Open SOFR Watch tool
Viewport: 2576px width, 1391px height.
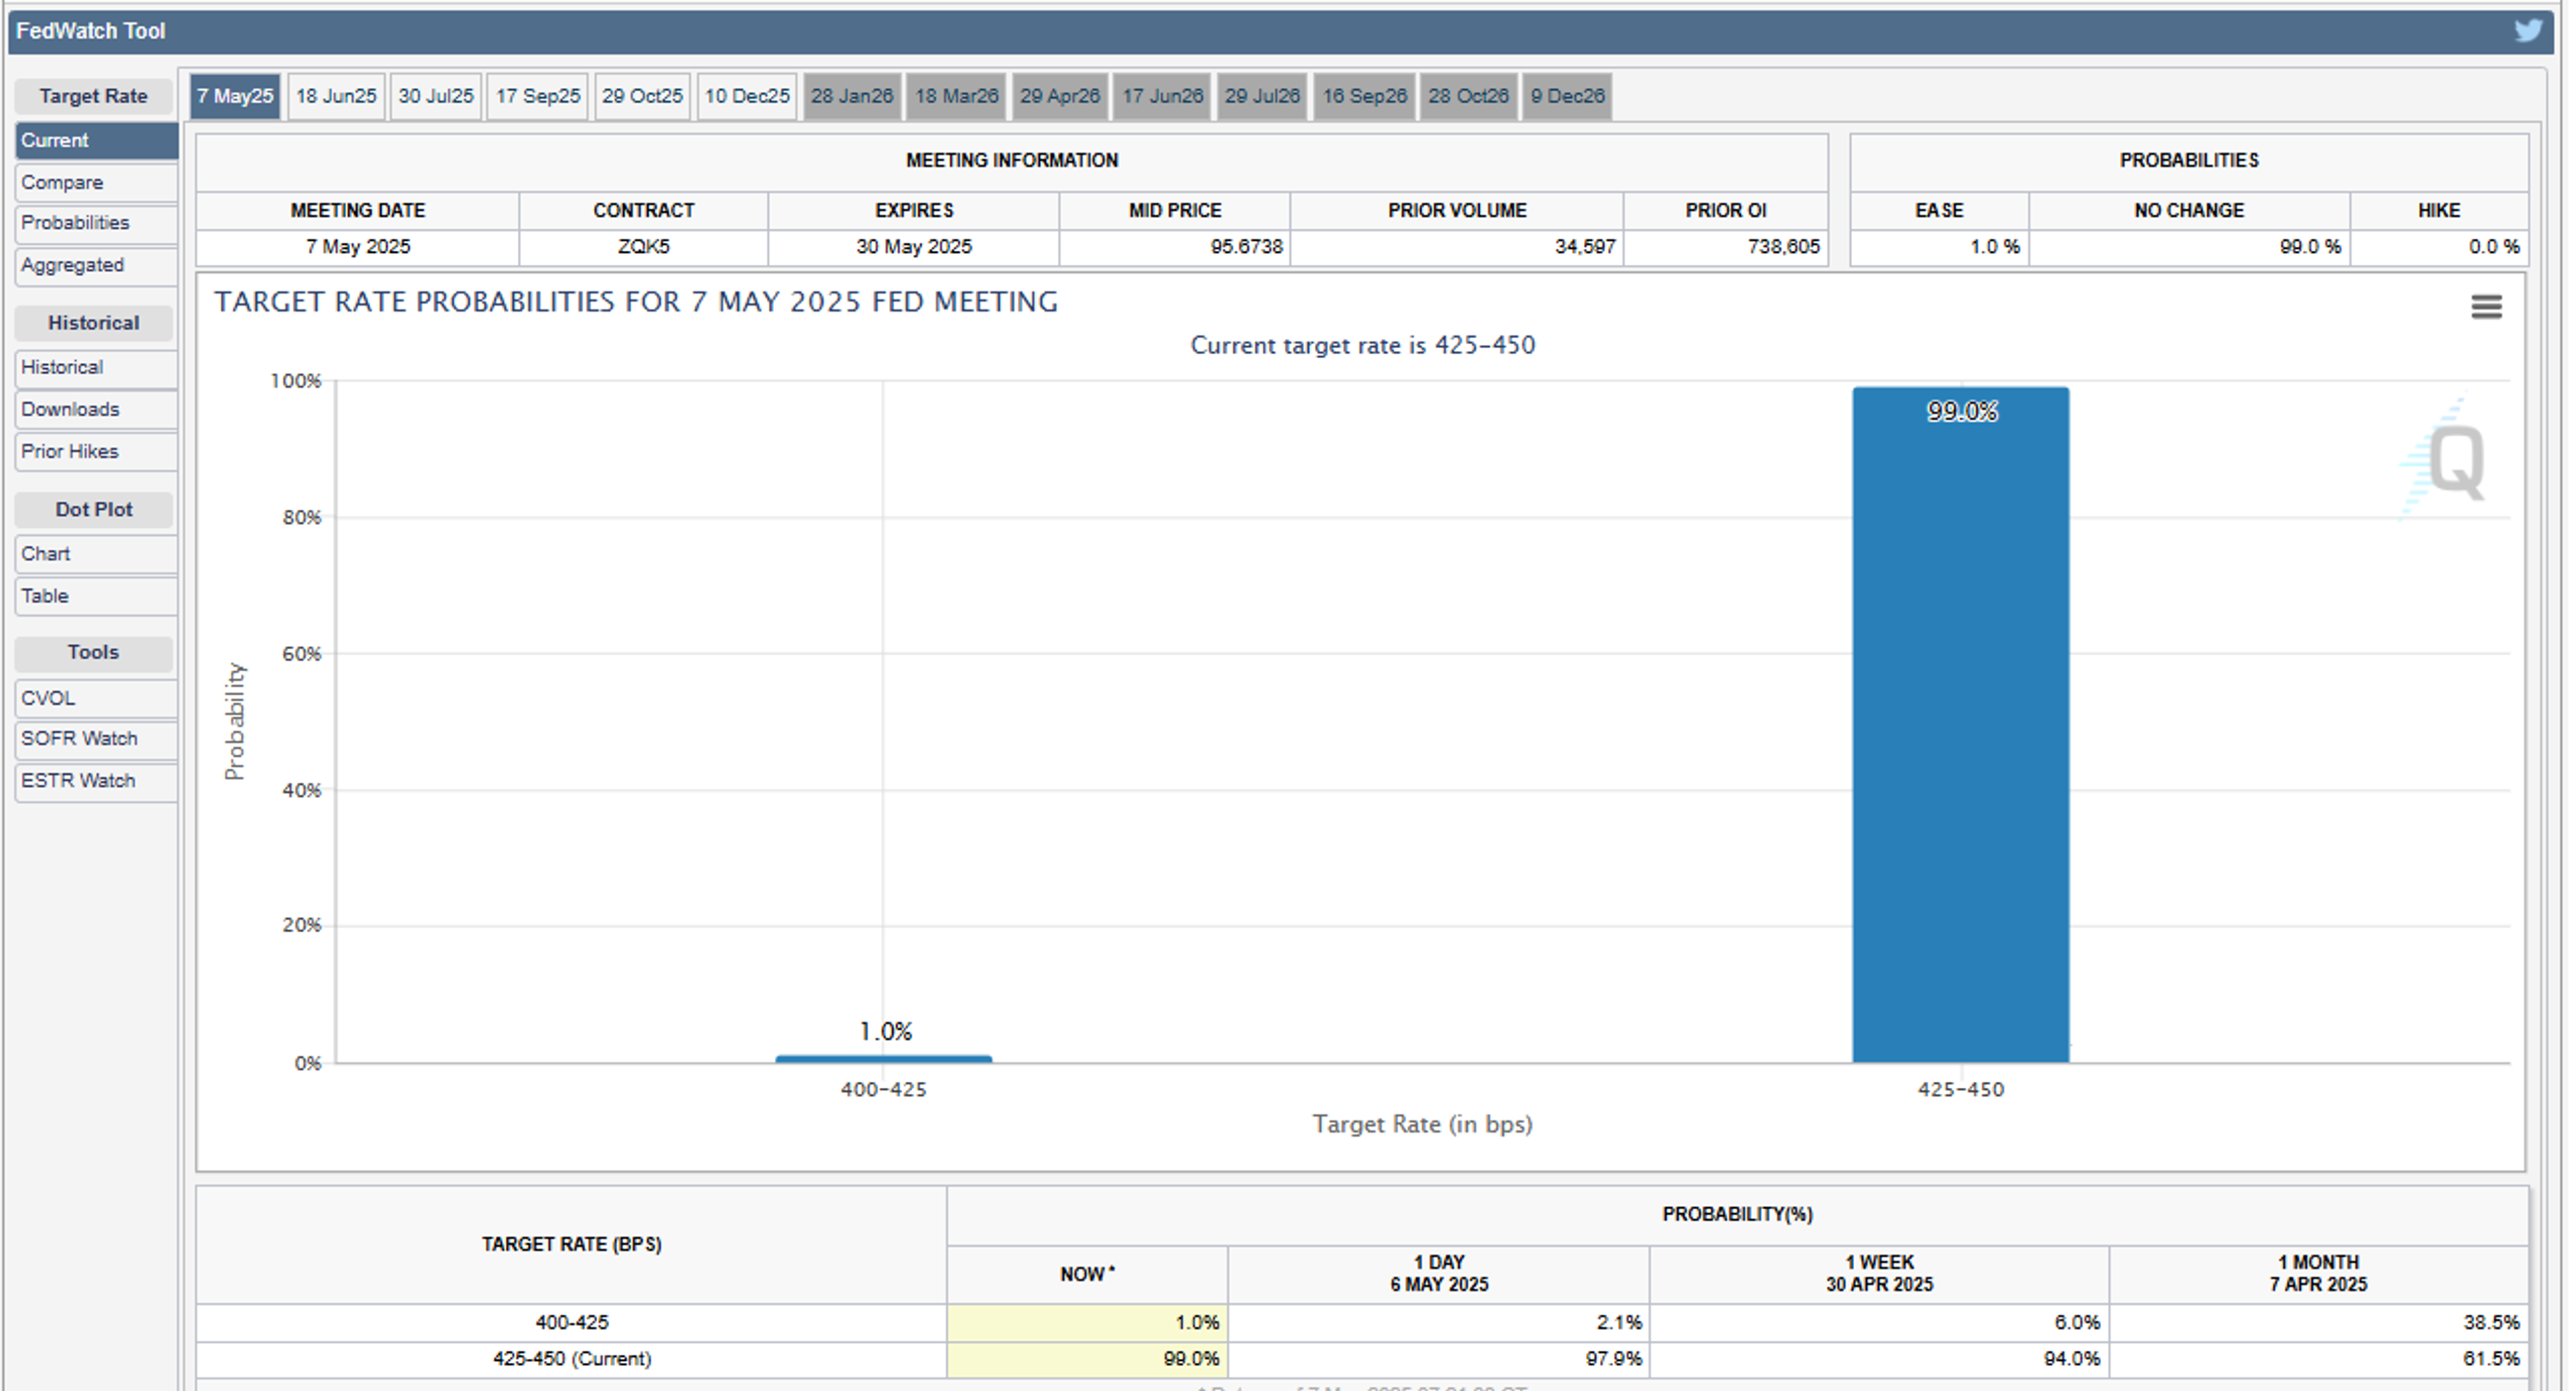pos(96,738)
